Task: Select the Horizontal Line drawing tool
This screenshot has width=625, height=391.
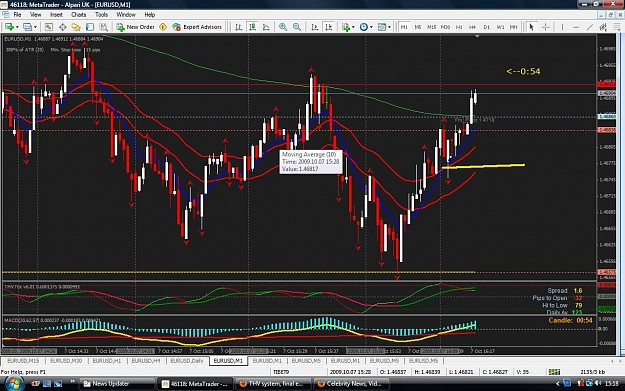Action: pos(576,27)
